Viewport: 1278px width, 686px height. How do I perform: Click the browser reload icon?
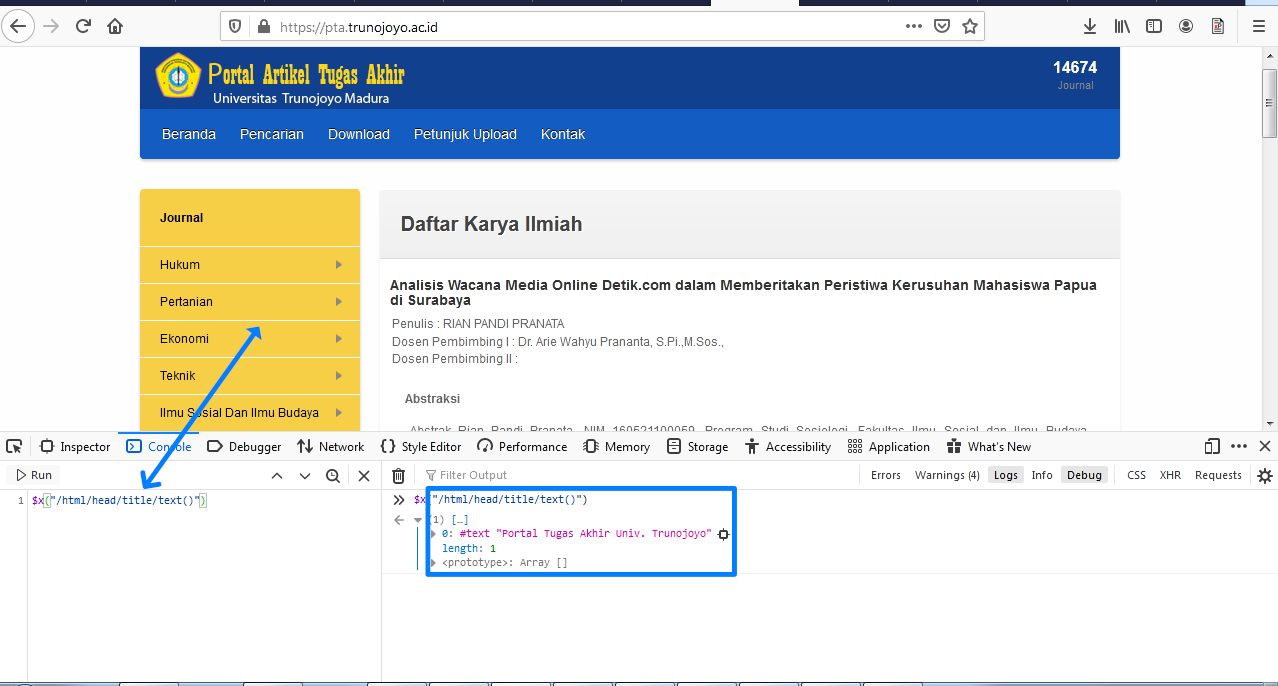pos(83,26)
